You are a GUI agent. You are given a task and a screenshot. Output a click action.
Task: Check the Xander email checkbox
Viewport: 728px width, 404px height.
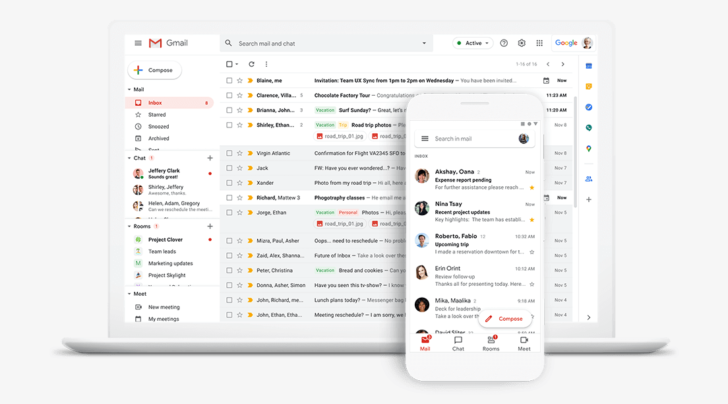point(229,182)
